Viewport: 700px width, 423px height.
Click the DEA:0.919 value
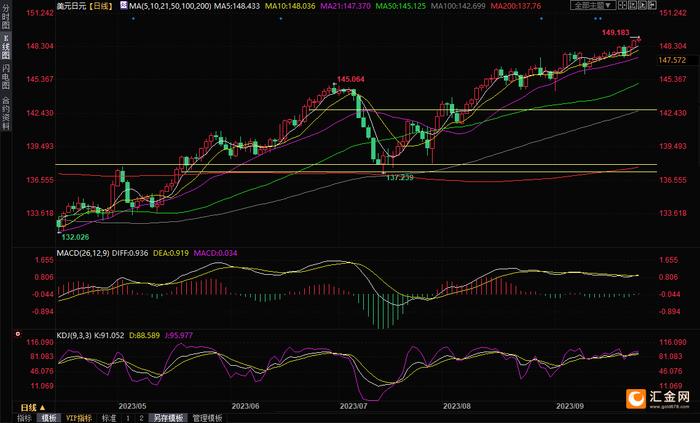(x=171, y=253)
